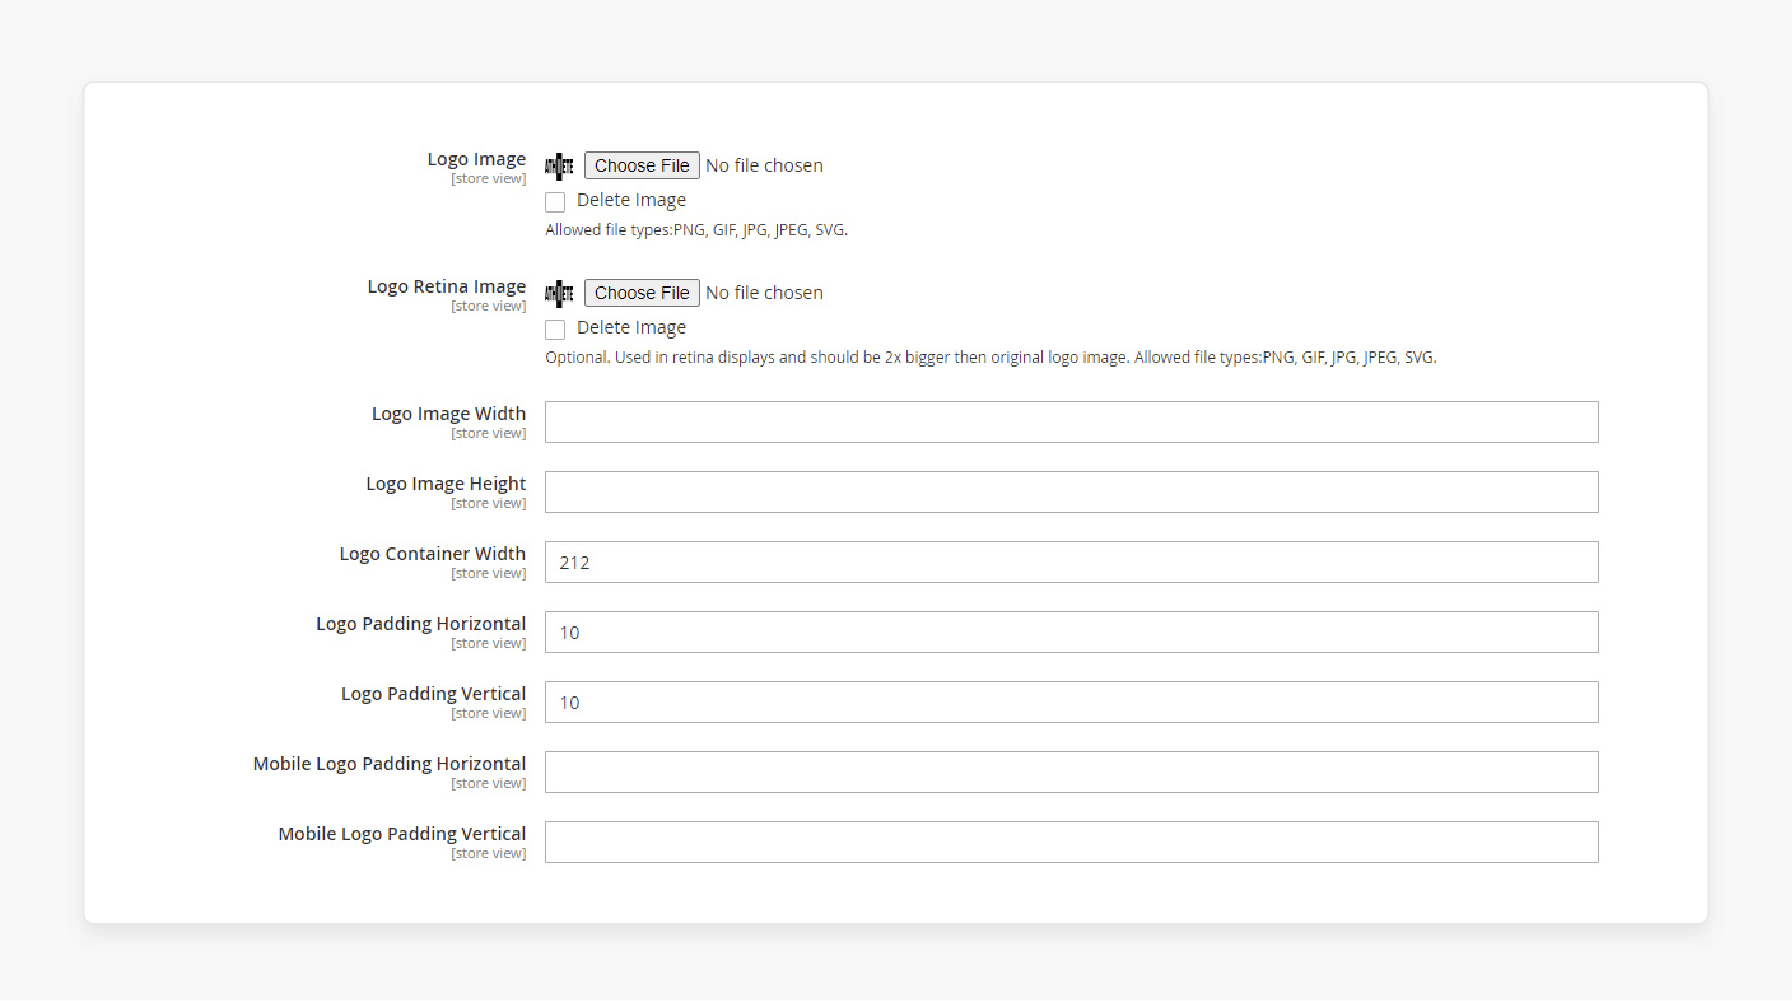This screenshot has width=1792, height=1001.
Task: Click the 'Allowed file types:PNG, GIF, JPG, JPEG, SVG.' note
Action: [x=696, y=230]
